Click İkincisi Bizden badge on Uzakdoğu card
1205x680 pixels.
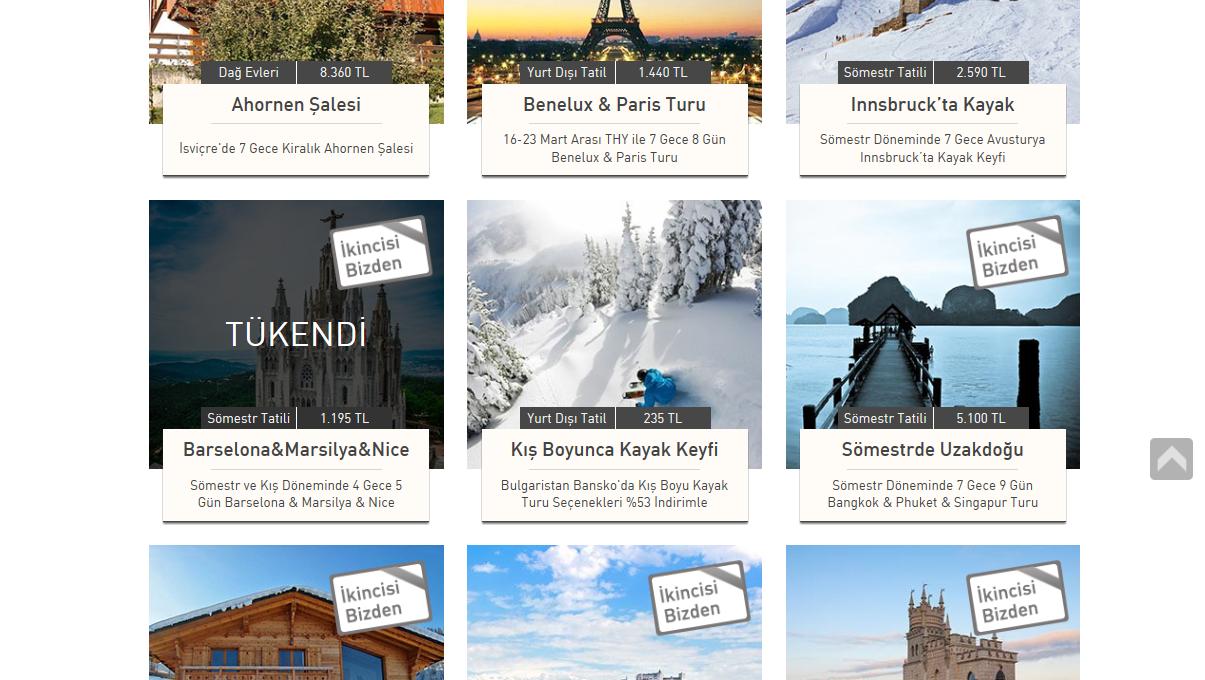[x=1017, y=253]
